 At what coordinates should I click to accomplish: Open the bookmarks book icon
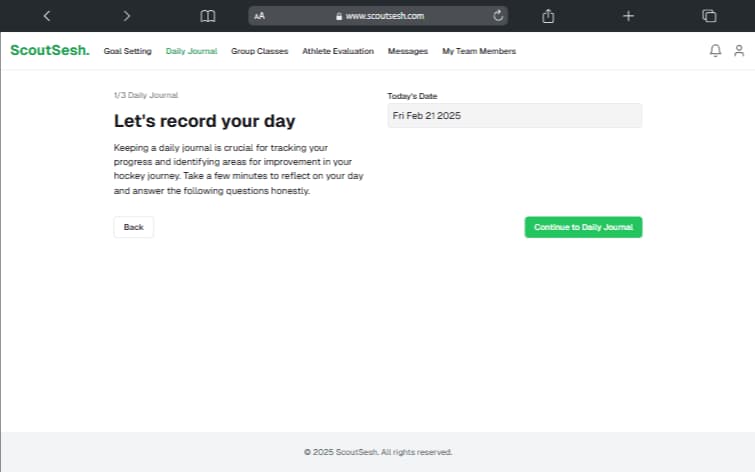(208, 16)
